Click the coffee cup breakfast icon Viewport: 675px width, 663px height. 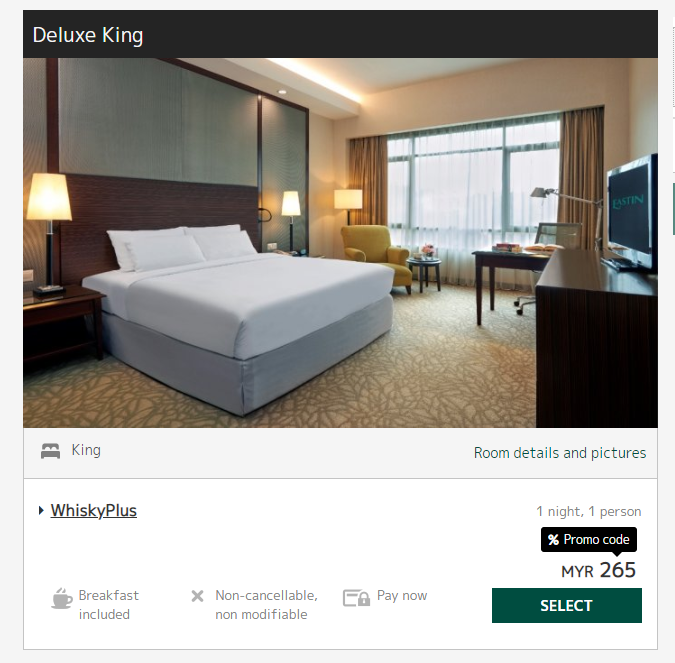pos(62,598)
